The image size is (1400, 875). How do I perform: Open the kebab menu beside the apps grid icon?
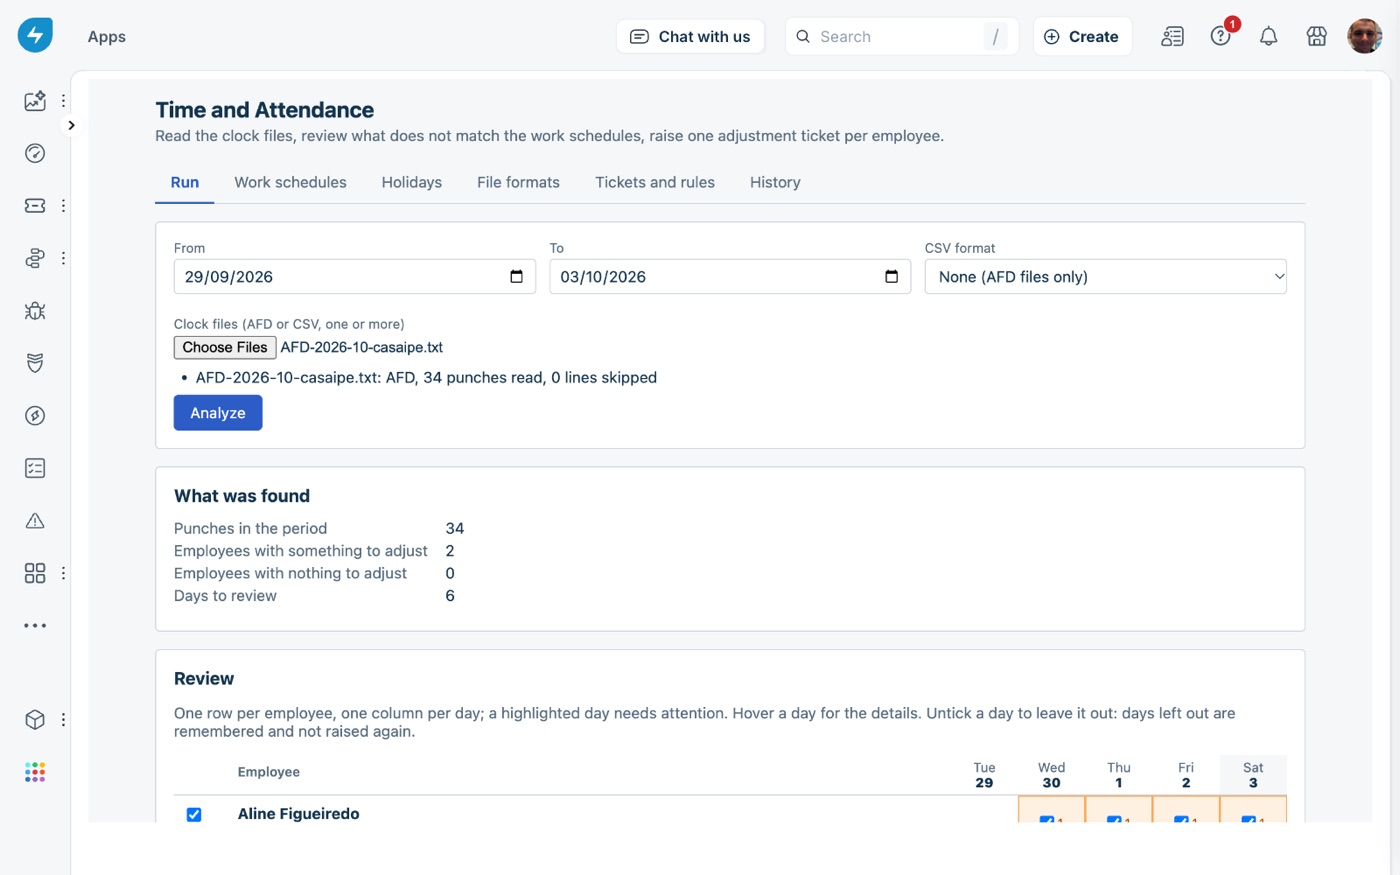click(x=63, y=573)
